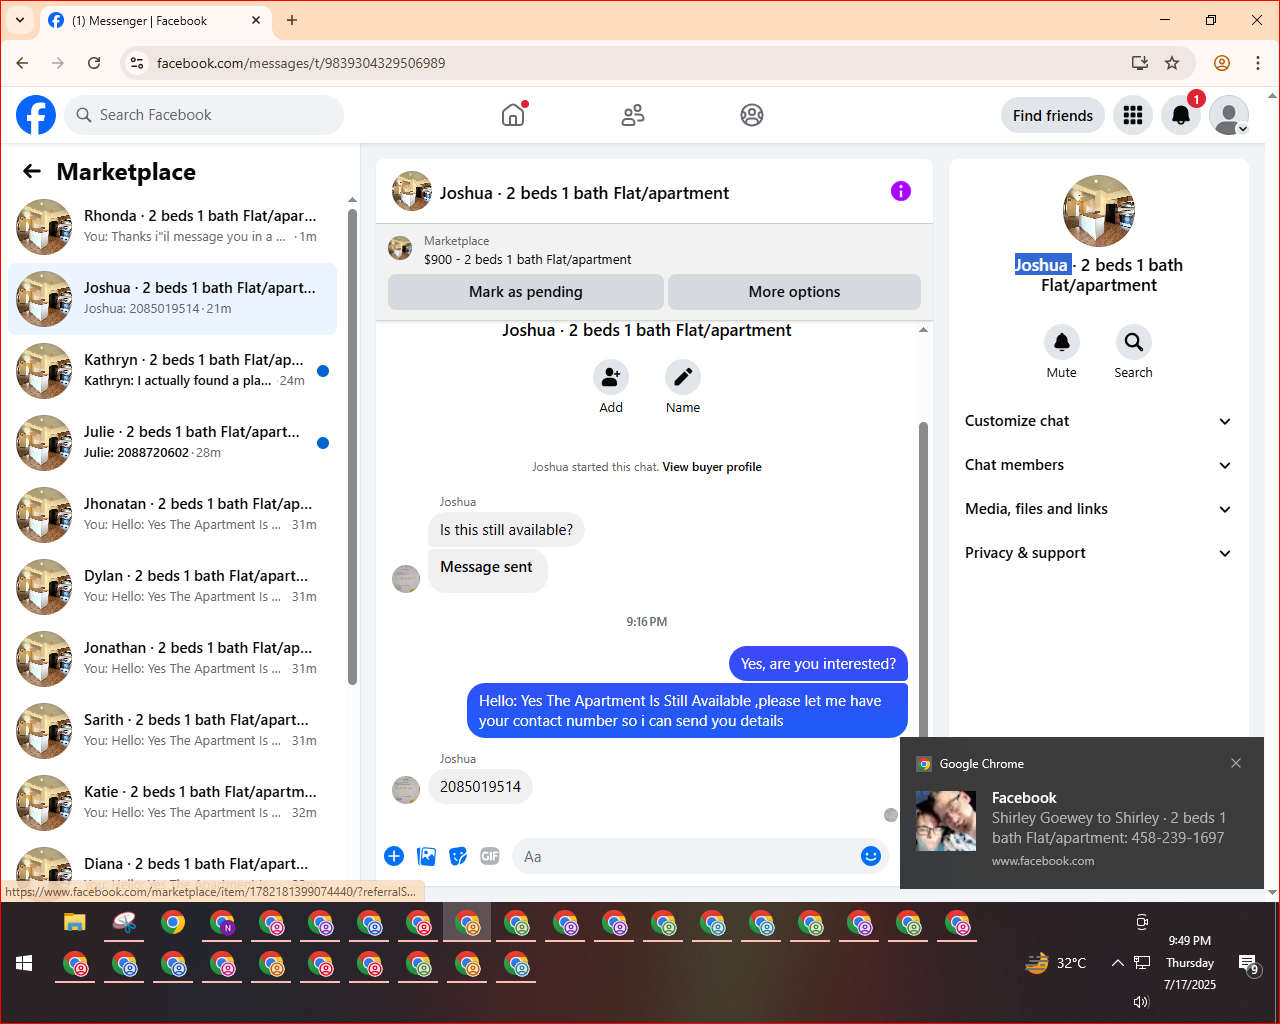This screenshot has height=1024, width=1280.
Task: Search in conversation with the magnifier icon
Action: pos(1133,342)
